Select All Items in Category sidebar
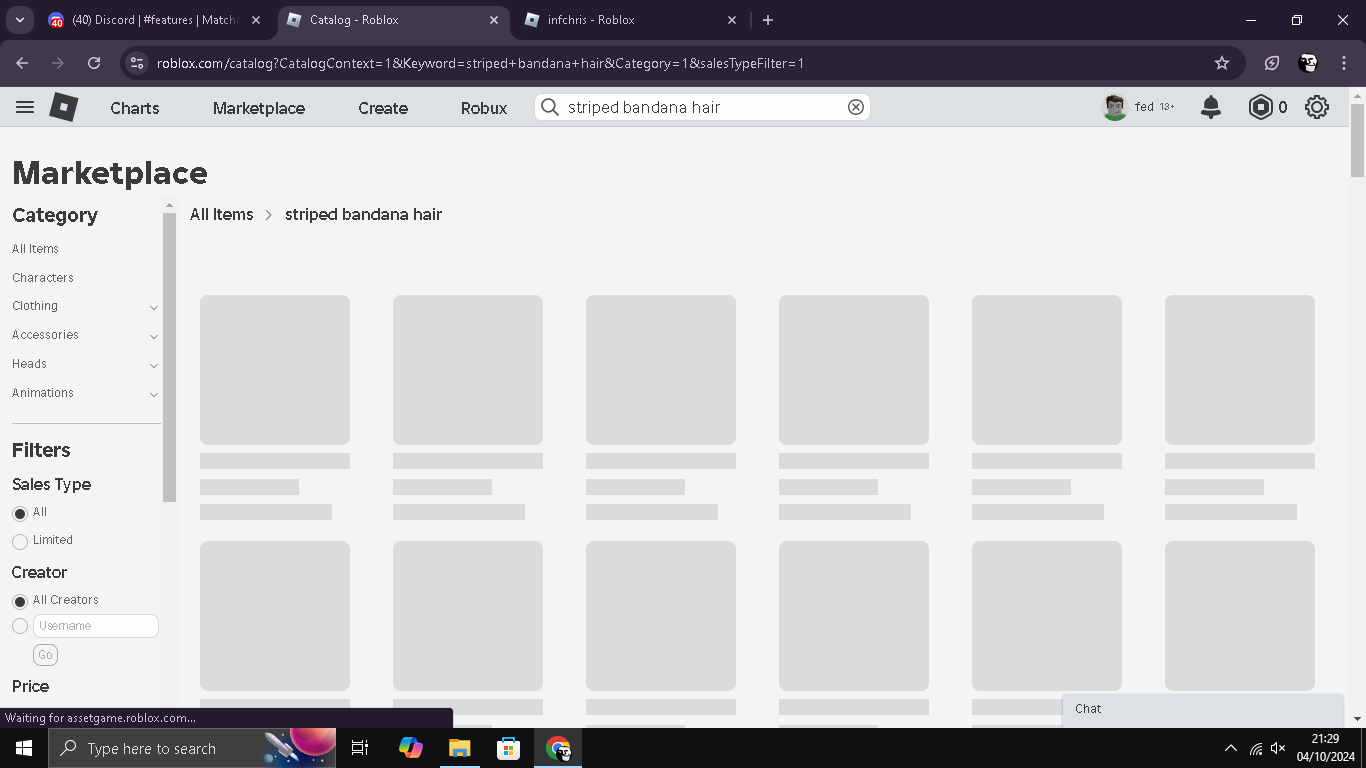This screenshot has height=768, width=1366. point(35,249)
